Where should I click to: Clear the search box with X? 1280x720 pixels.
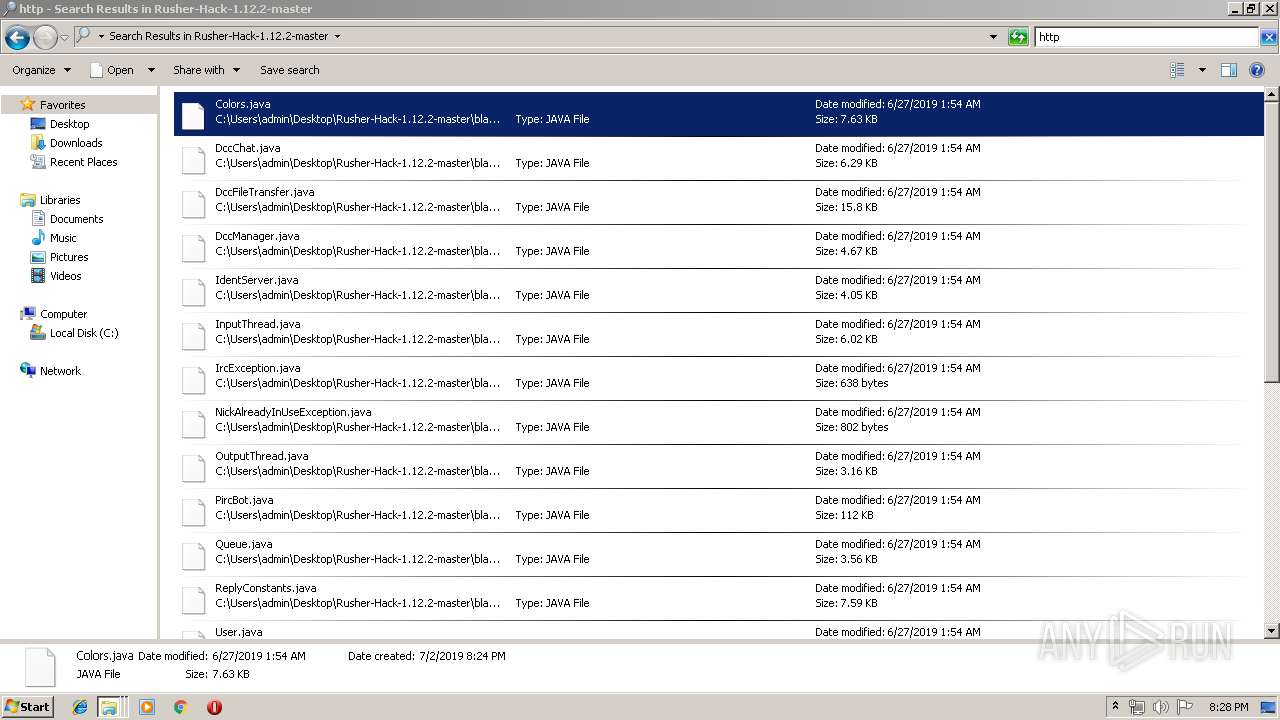tap(1268, 37)
